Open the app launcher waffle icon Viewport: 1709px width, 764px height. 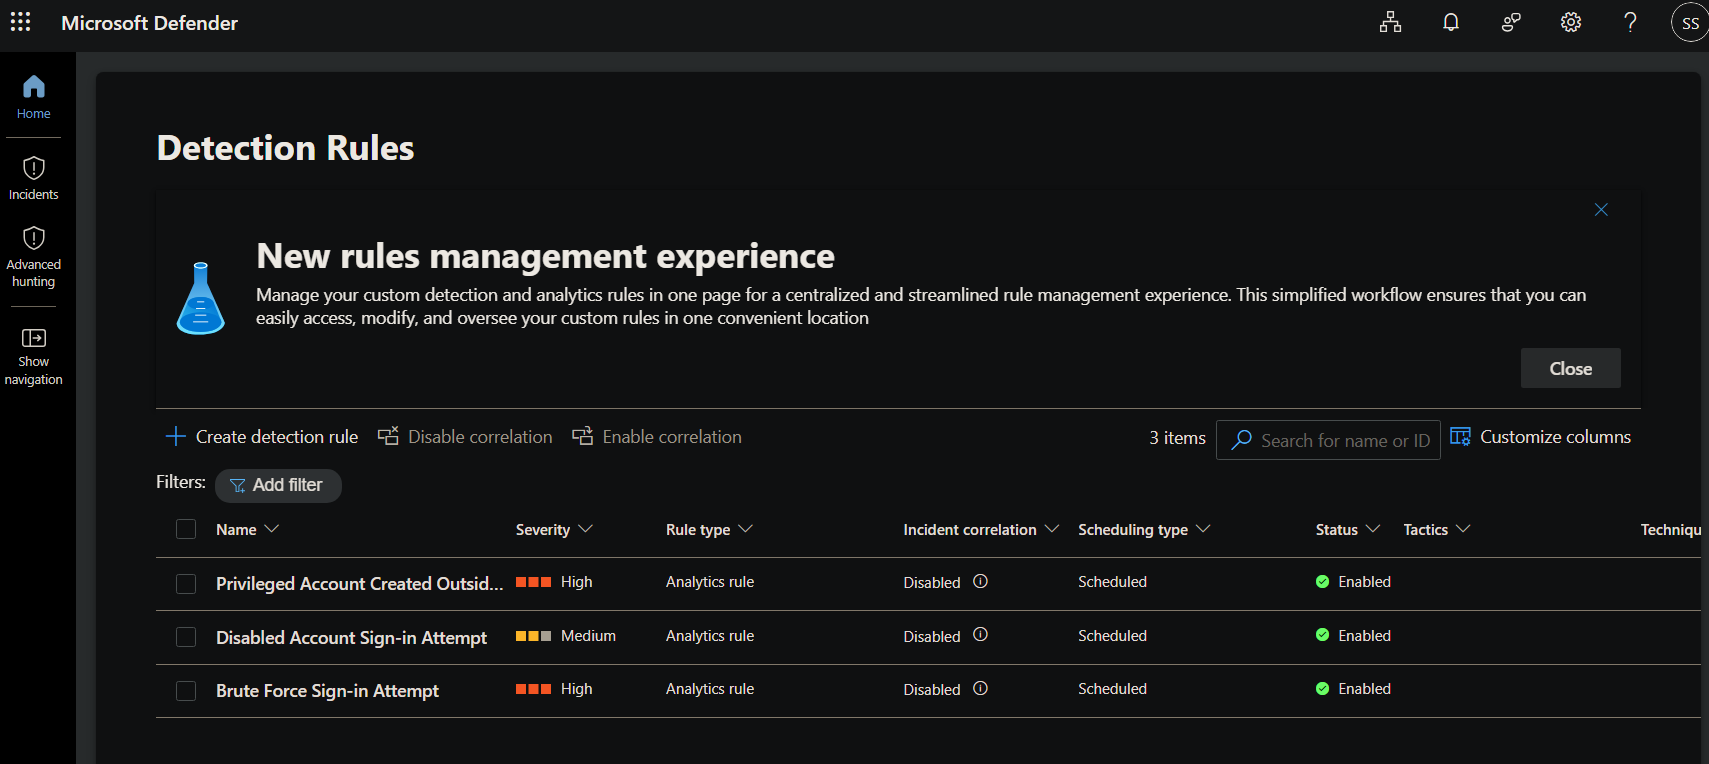pos(20,22)
